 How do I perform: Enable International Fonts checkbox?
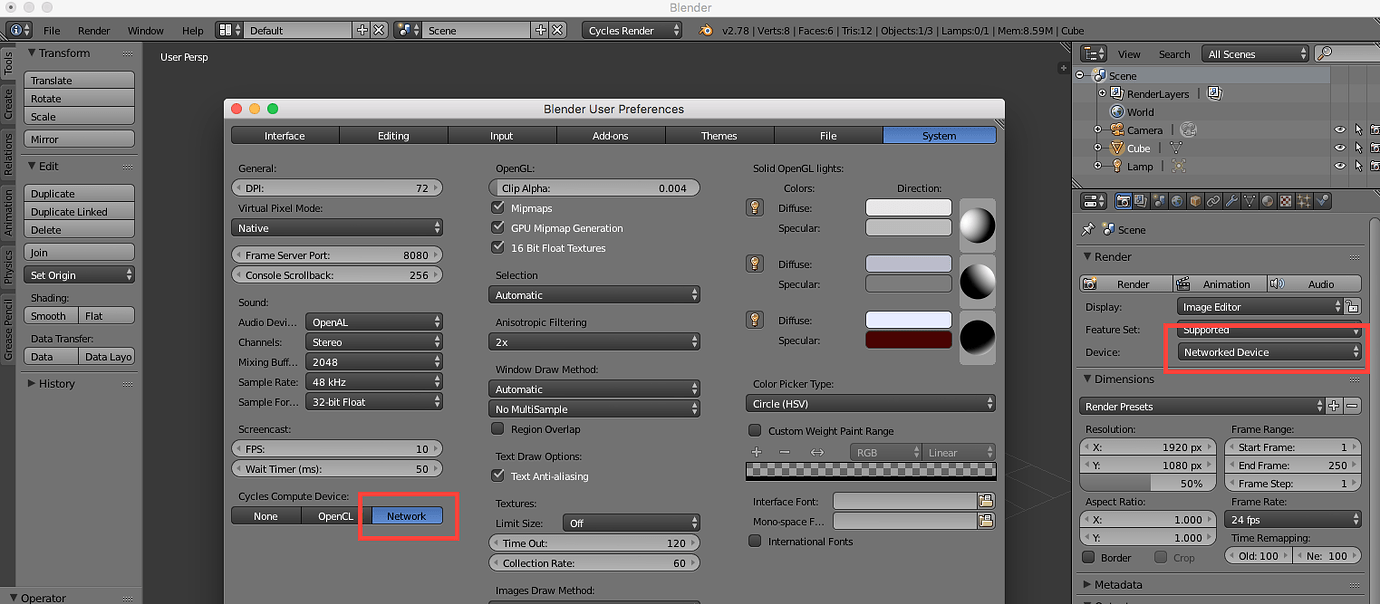point(755,541)
